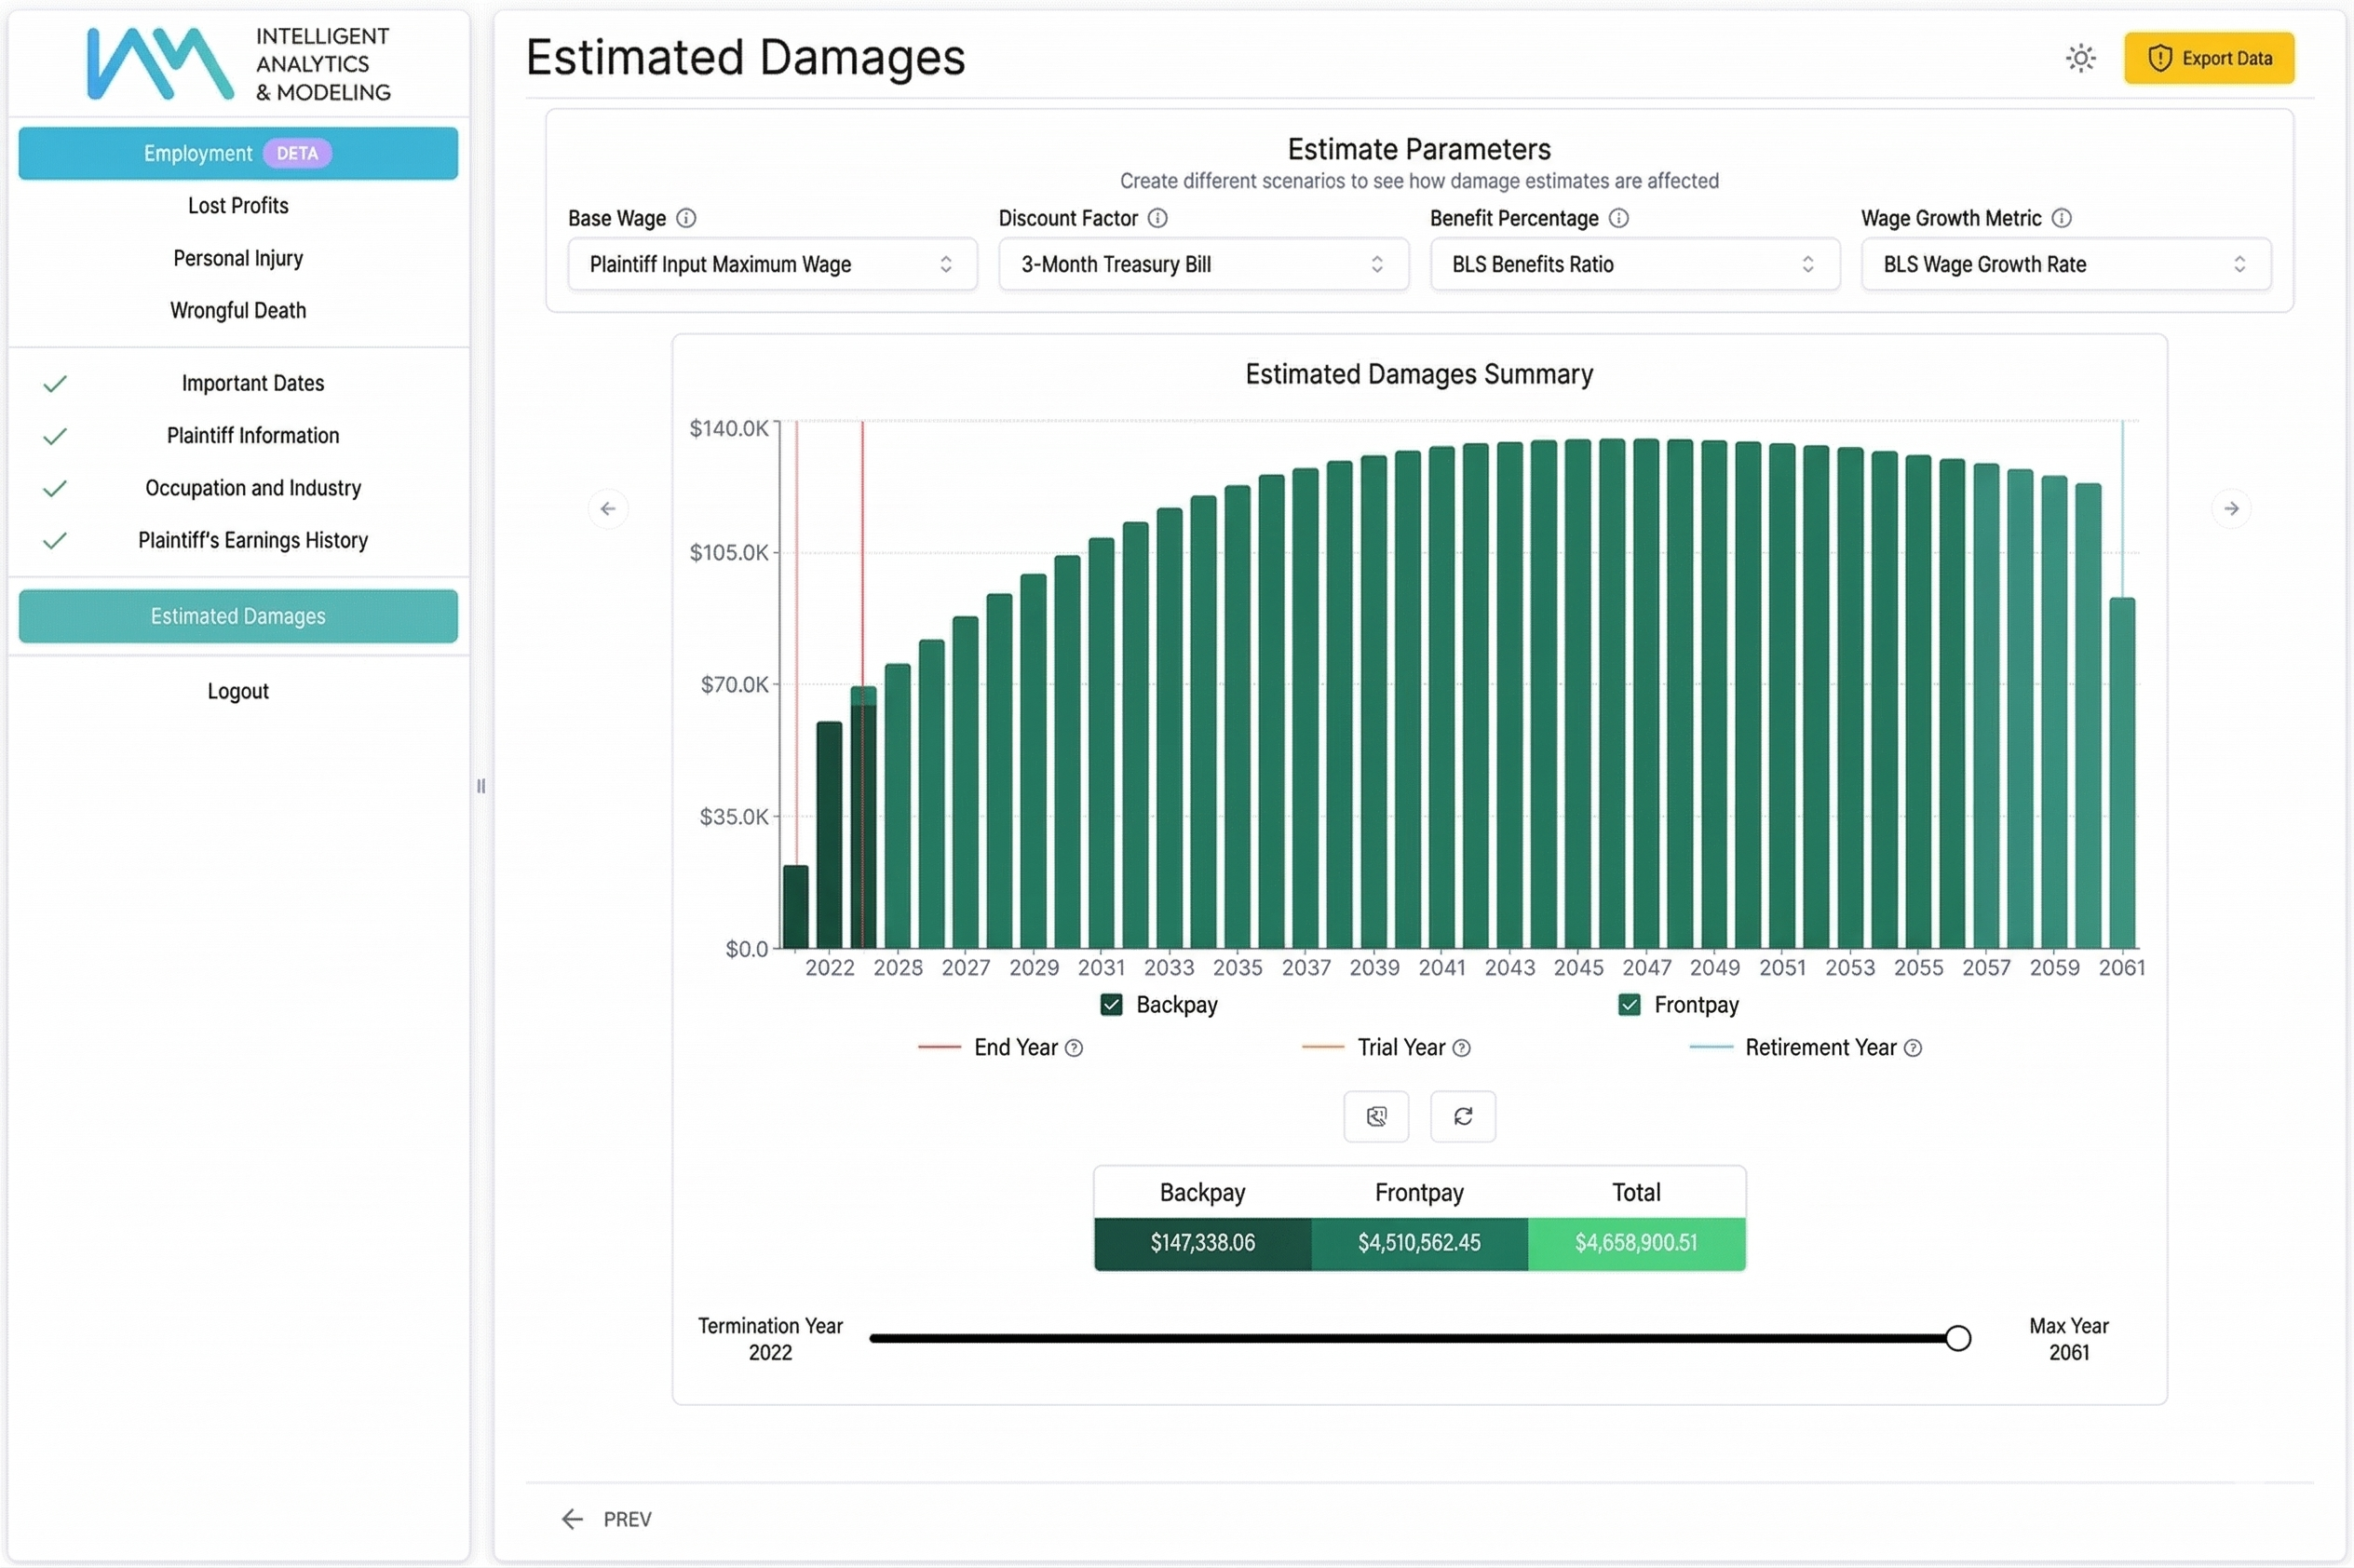Open the Lost Profits module
Image resolution: width=2354 pixels, height=1568 pixels.
pos(238,206)
